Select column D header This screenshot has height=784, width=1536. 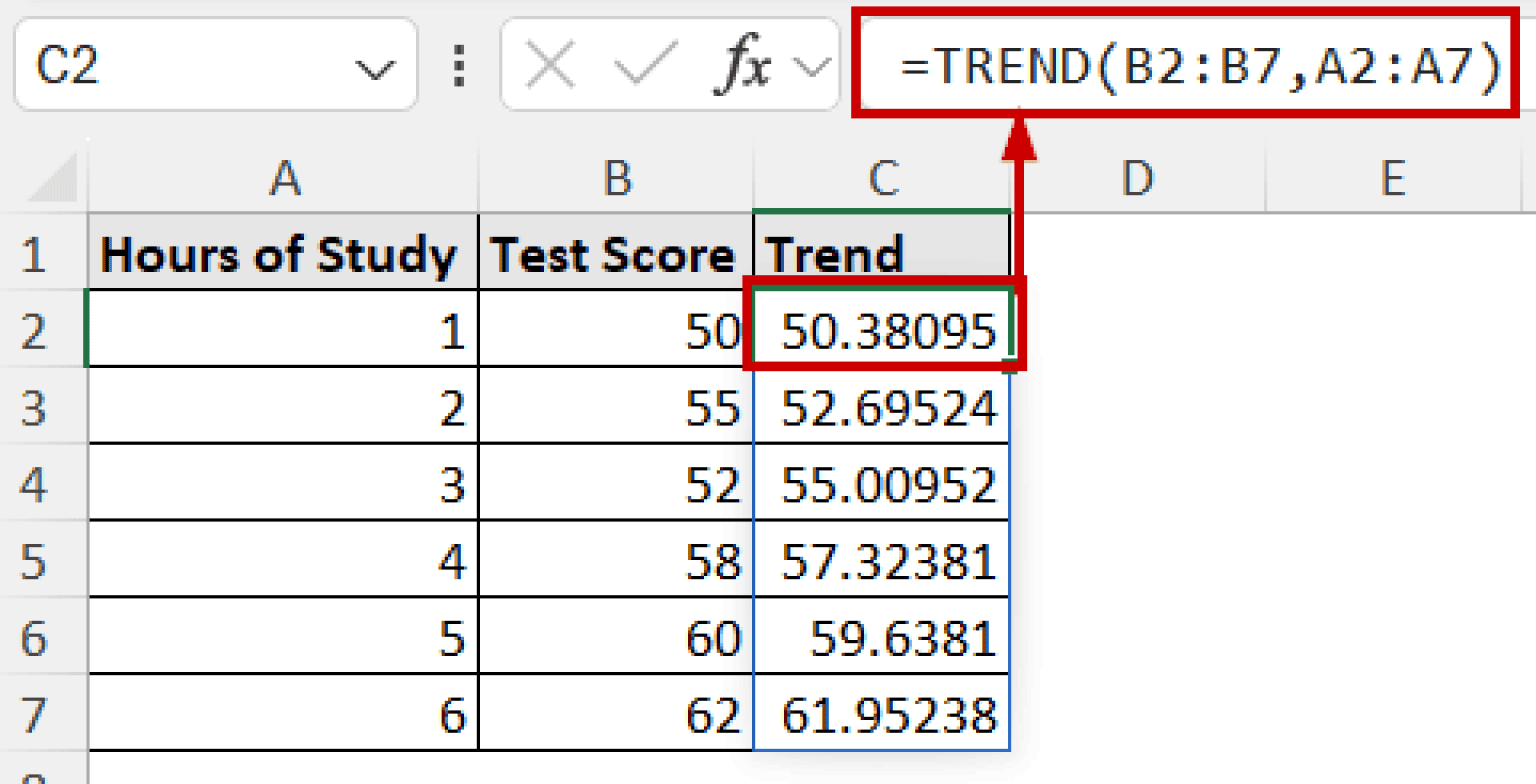pos(1137,179)
